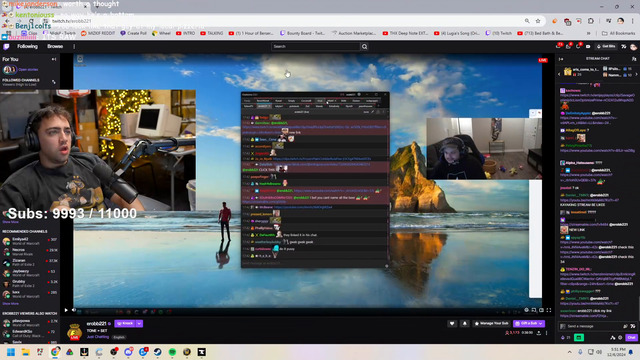Image resolution: width=640 pixels, height=360 pixels.
Task: Open the Just Chatting category link
Action: [x=98, y=337]
